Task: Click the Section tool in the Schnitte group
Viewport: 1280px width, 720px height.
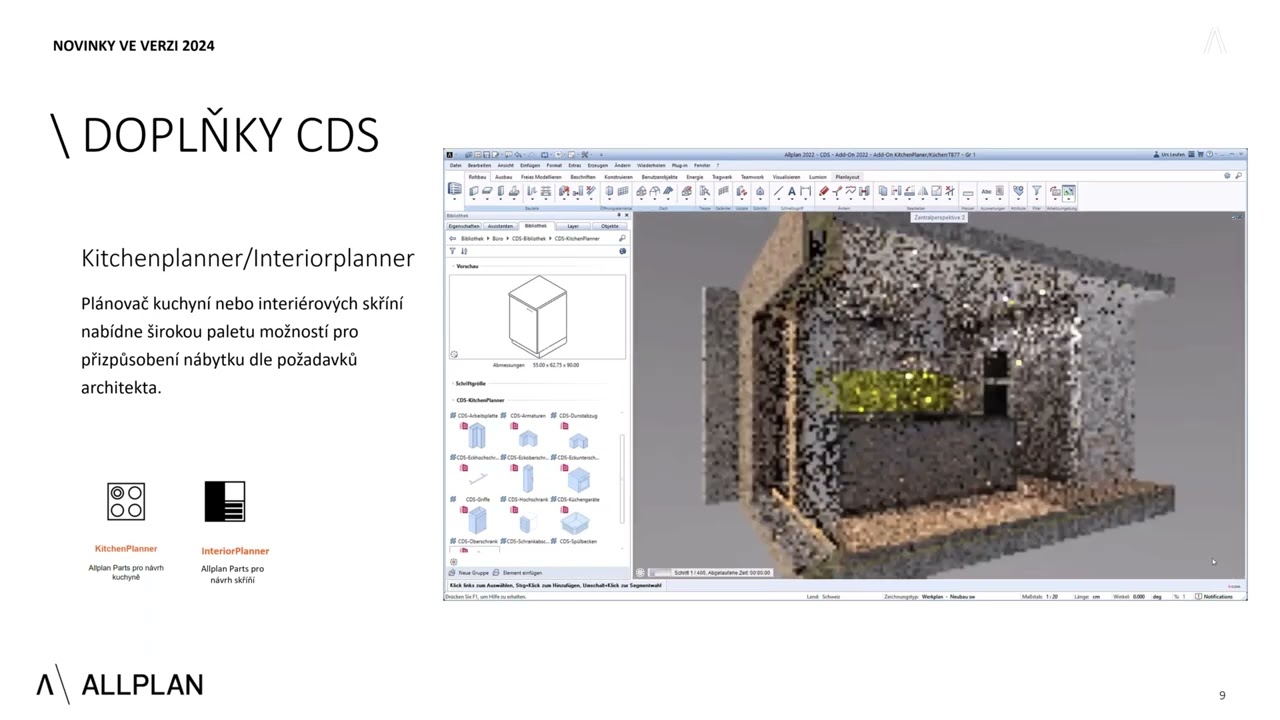Action: click(x=759, y=191)
